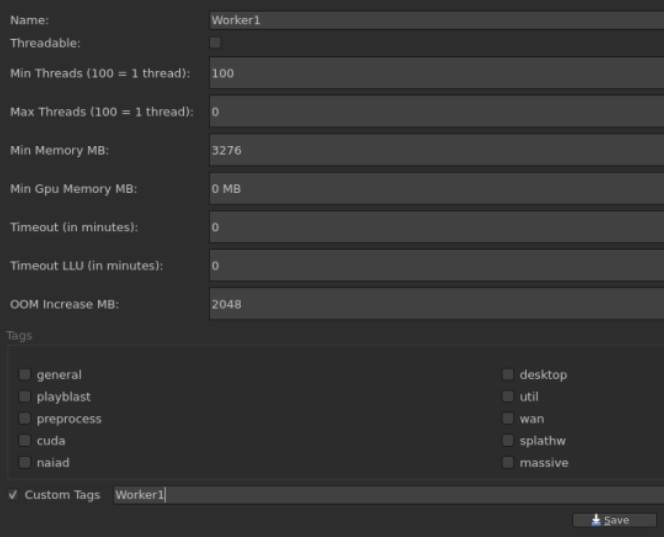This screenshot has height=537, width=664.
Task: Toggle the Threadable checkbox
Action: (215, 43)
